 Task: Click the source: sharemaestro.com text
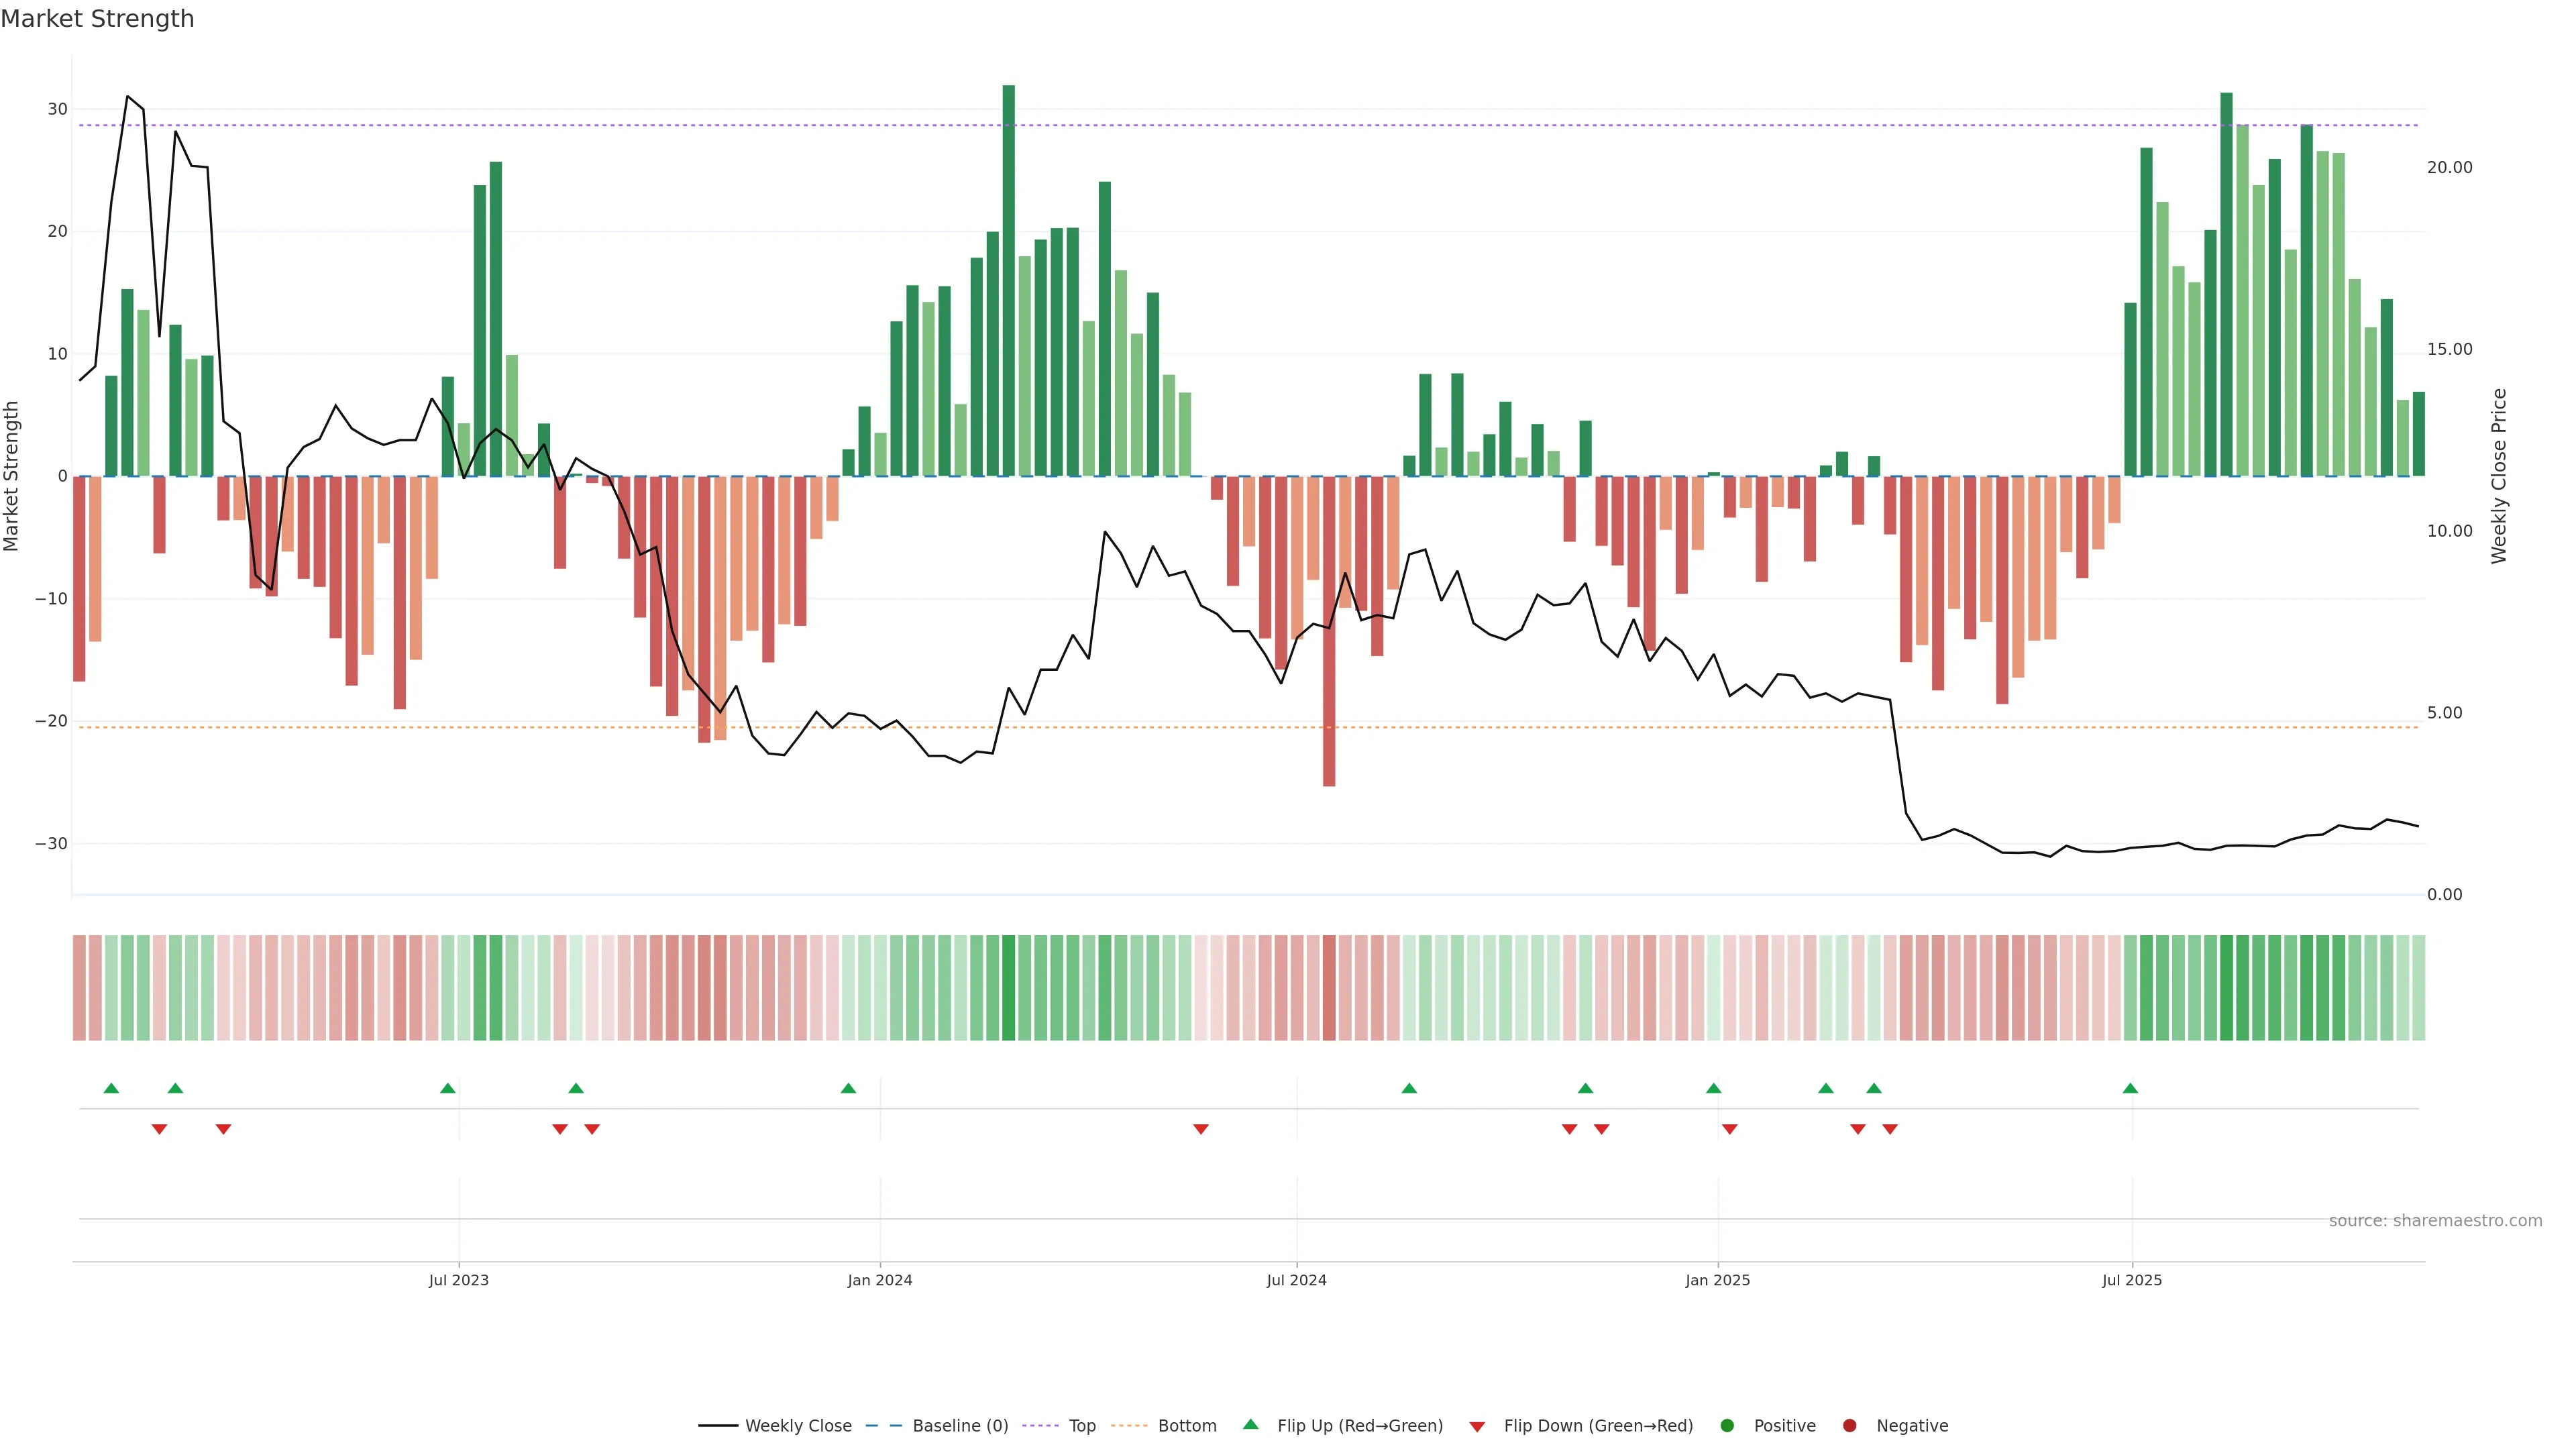pos(2435,1221)
